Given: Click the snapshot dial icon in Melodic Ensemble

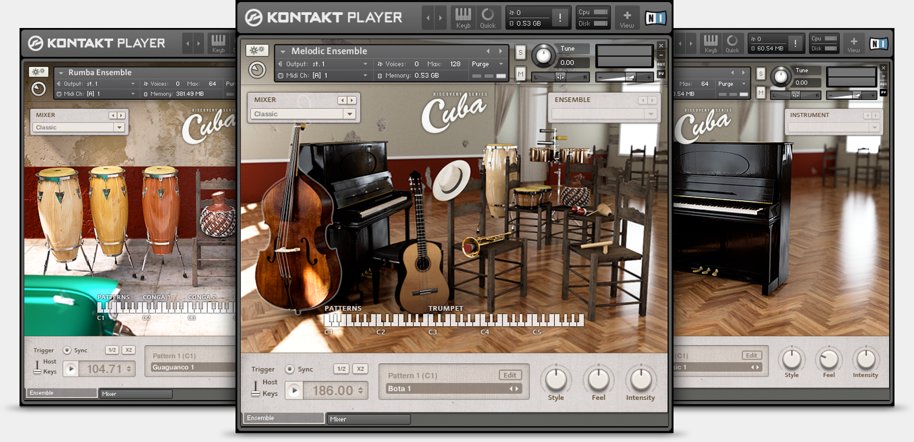Looking at the screenshot, I should point(256,70).
